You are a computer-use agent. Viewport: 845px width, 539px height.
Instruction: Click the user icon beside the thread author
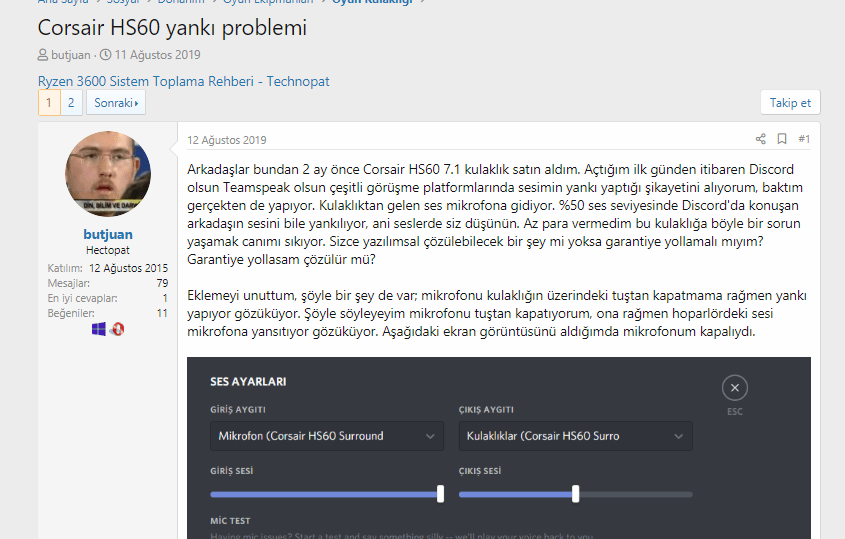tap(43, 55)
